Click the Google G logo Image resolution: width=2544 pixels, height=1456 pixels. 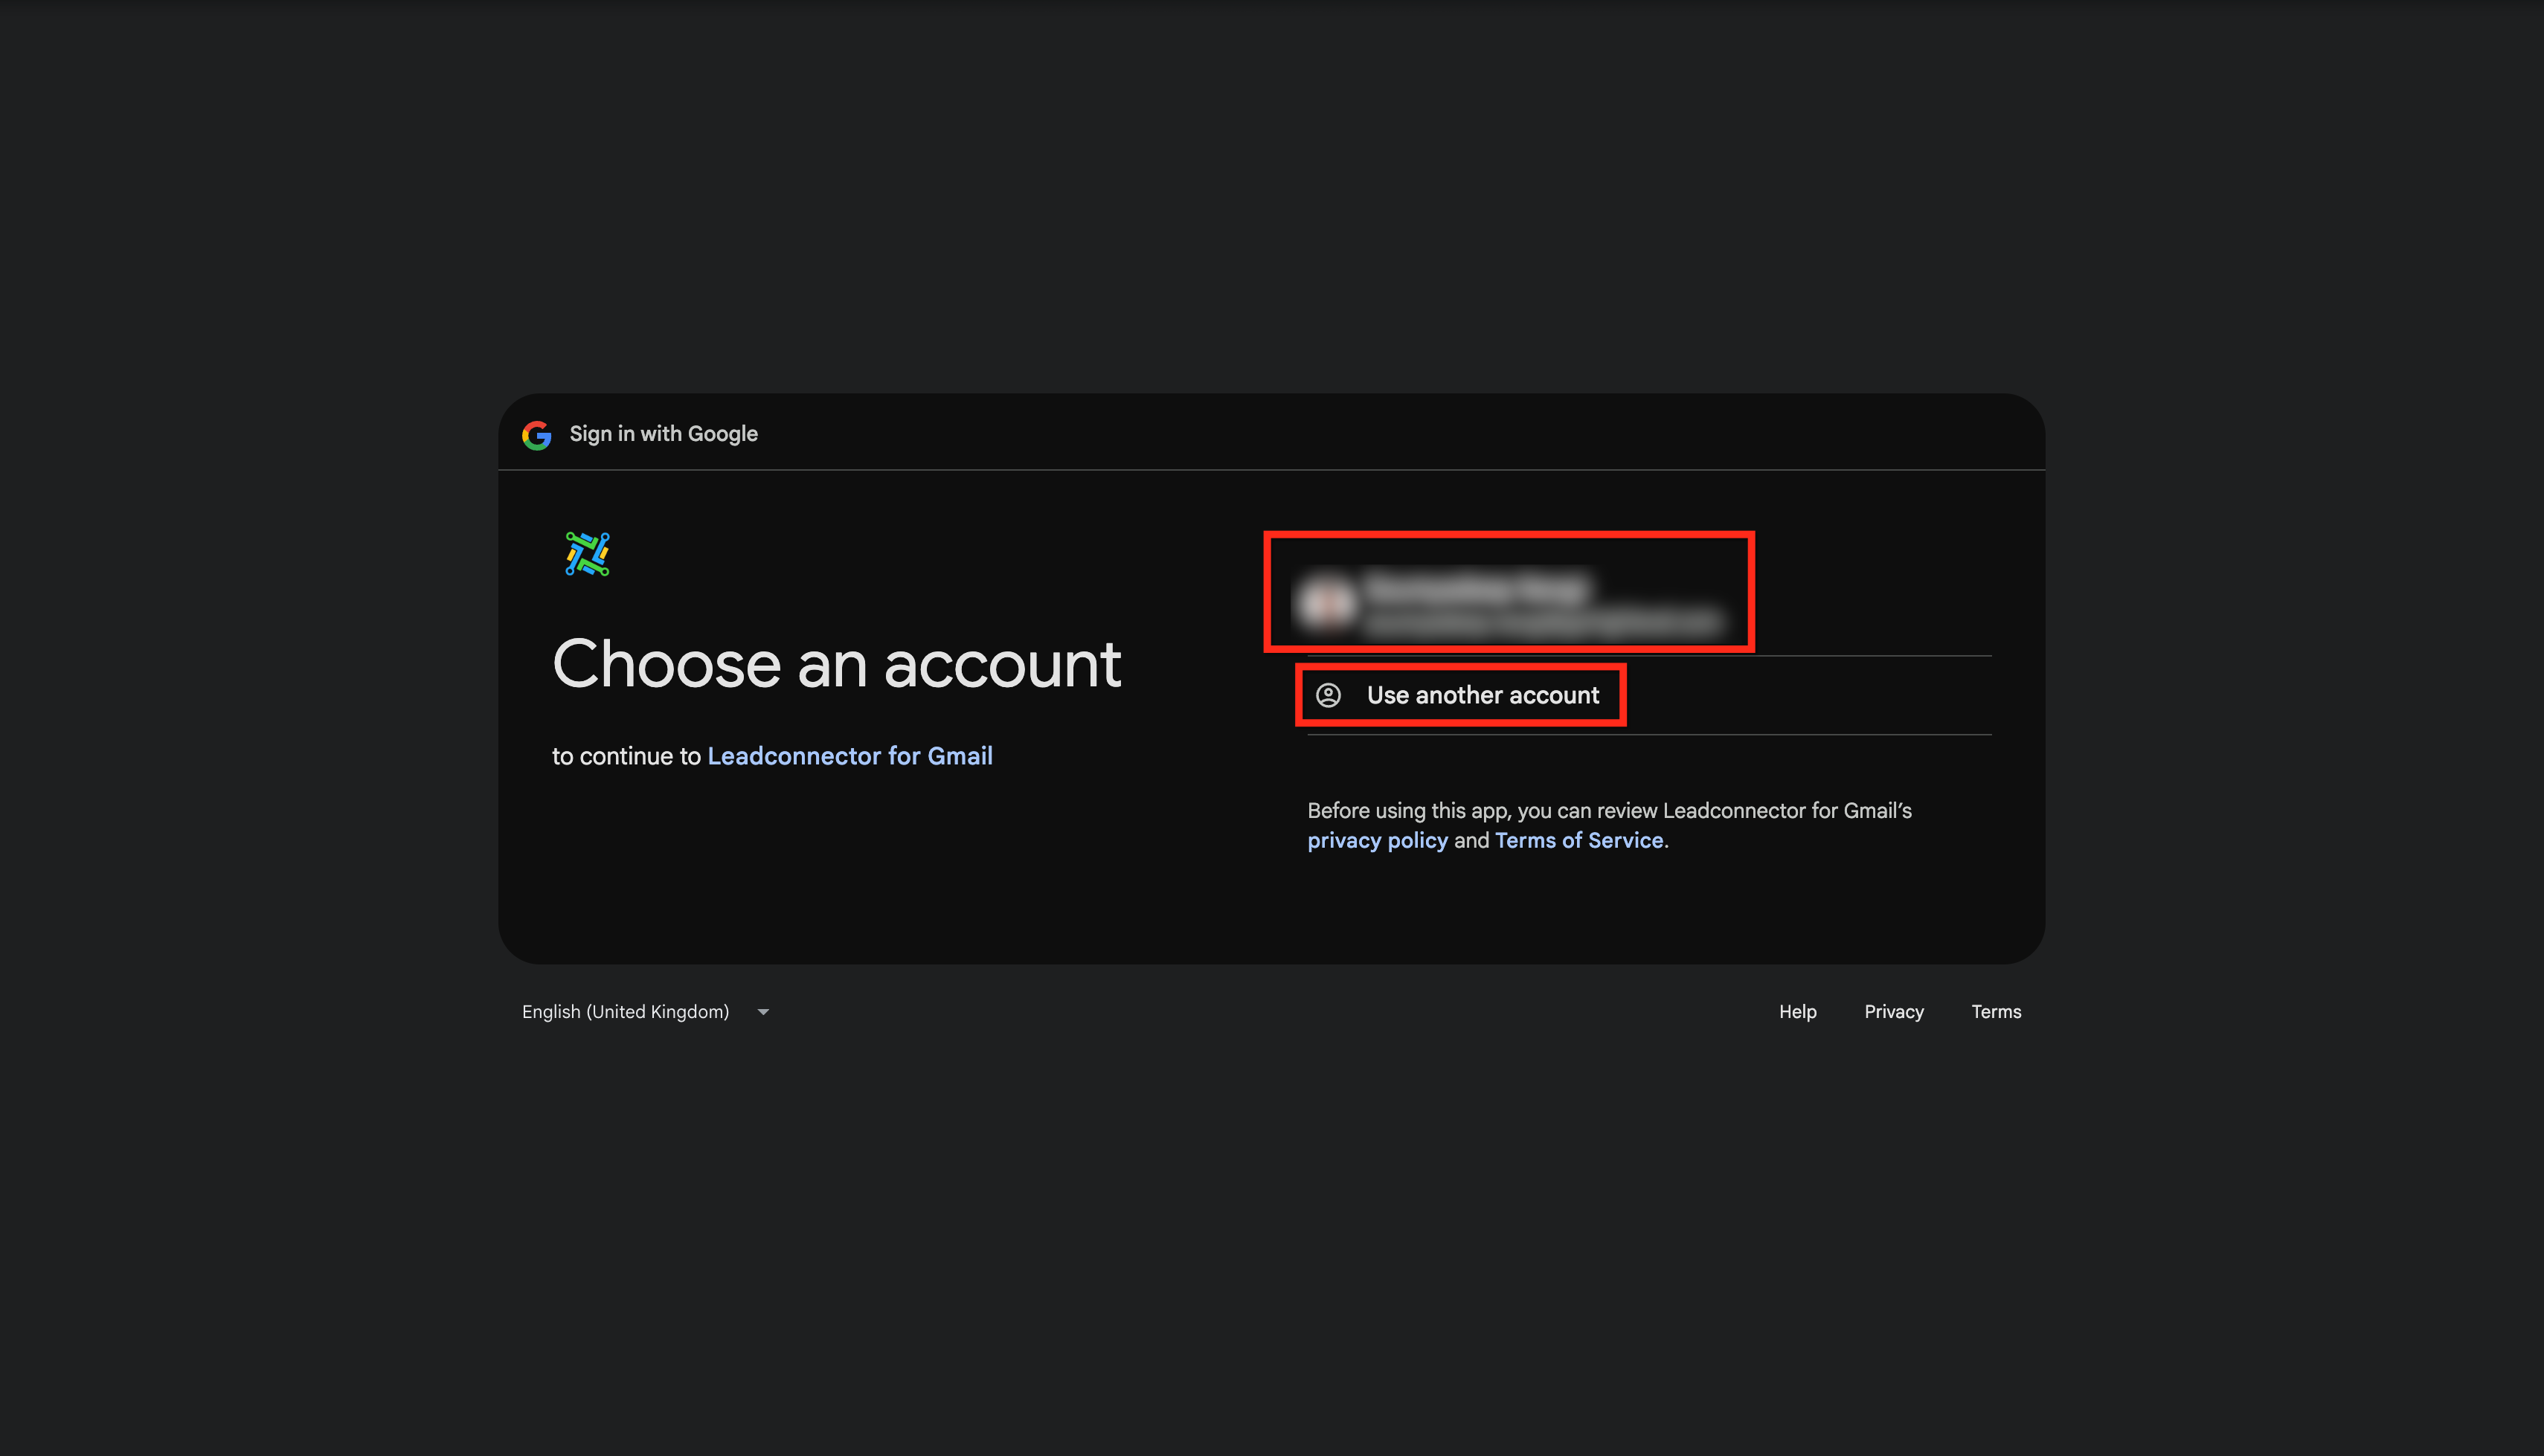537,434
